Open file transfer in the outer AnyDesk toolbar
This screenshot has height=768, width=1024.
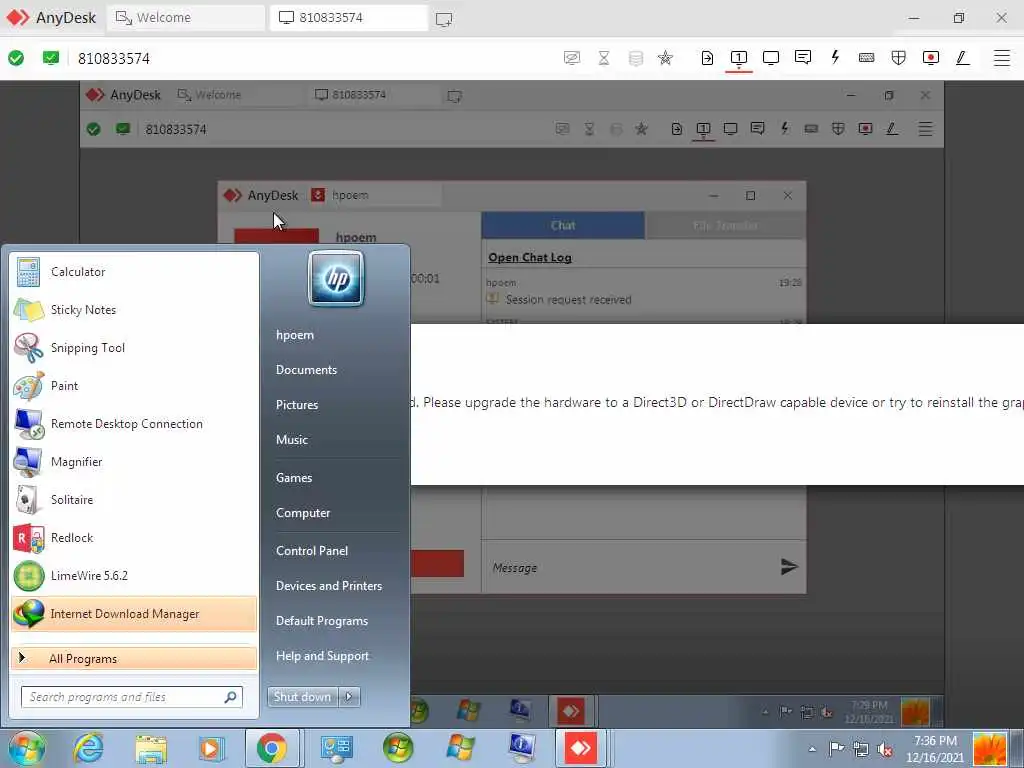[x=707, y=58]
